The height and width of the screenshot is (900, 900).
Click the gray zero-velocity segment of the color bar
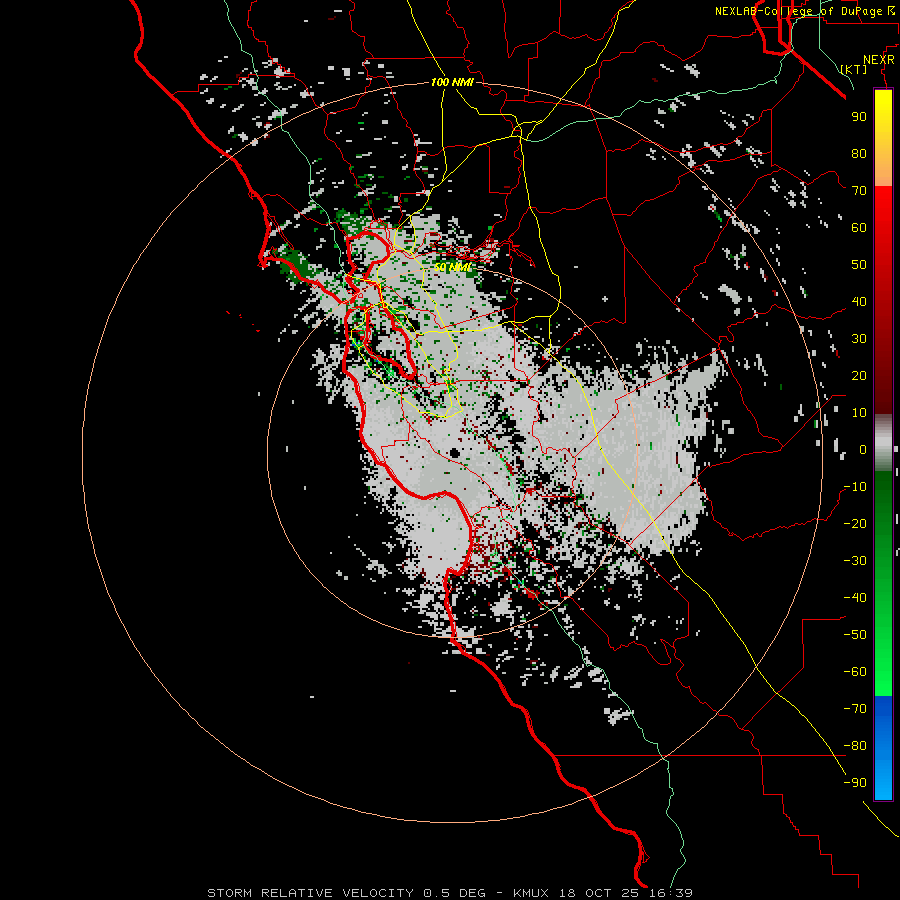883,443
